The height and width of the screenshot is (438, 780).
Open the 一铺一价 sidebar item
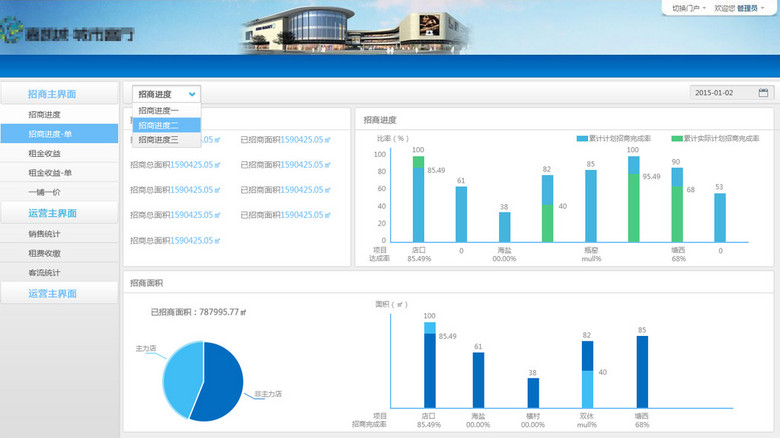44,192
